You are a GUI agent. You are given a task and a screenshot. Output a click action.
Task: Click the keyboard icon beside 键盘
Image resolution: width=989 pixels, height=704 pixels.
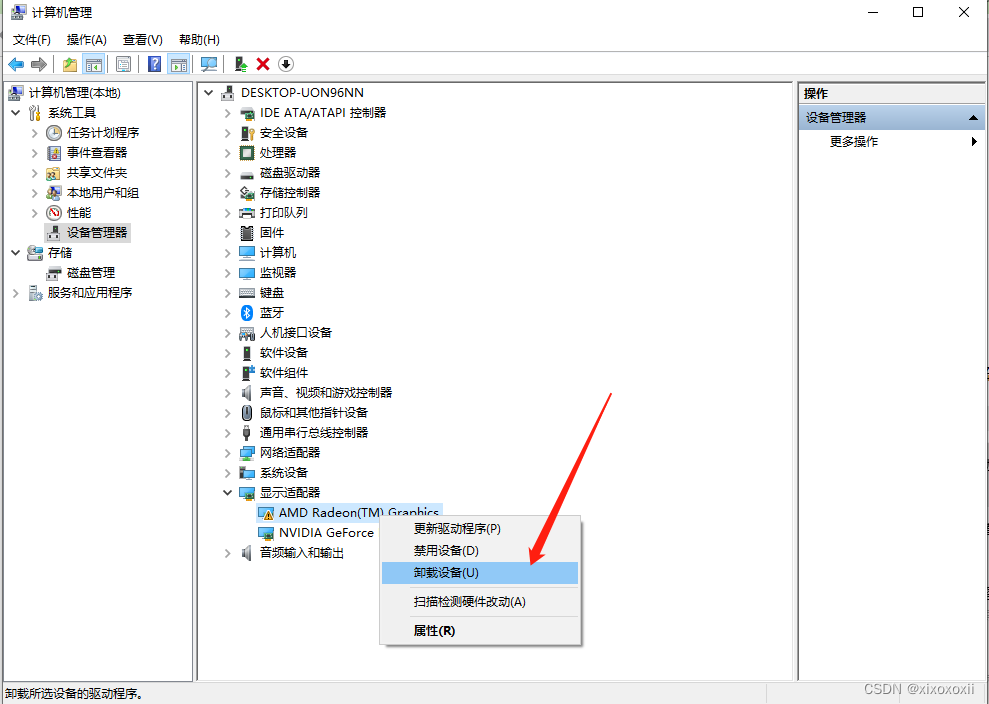click(247, 293)
